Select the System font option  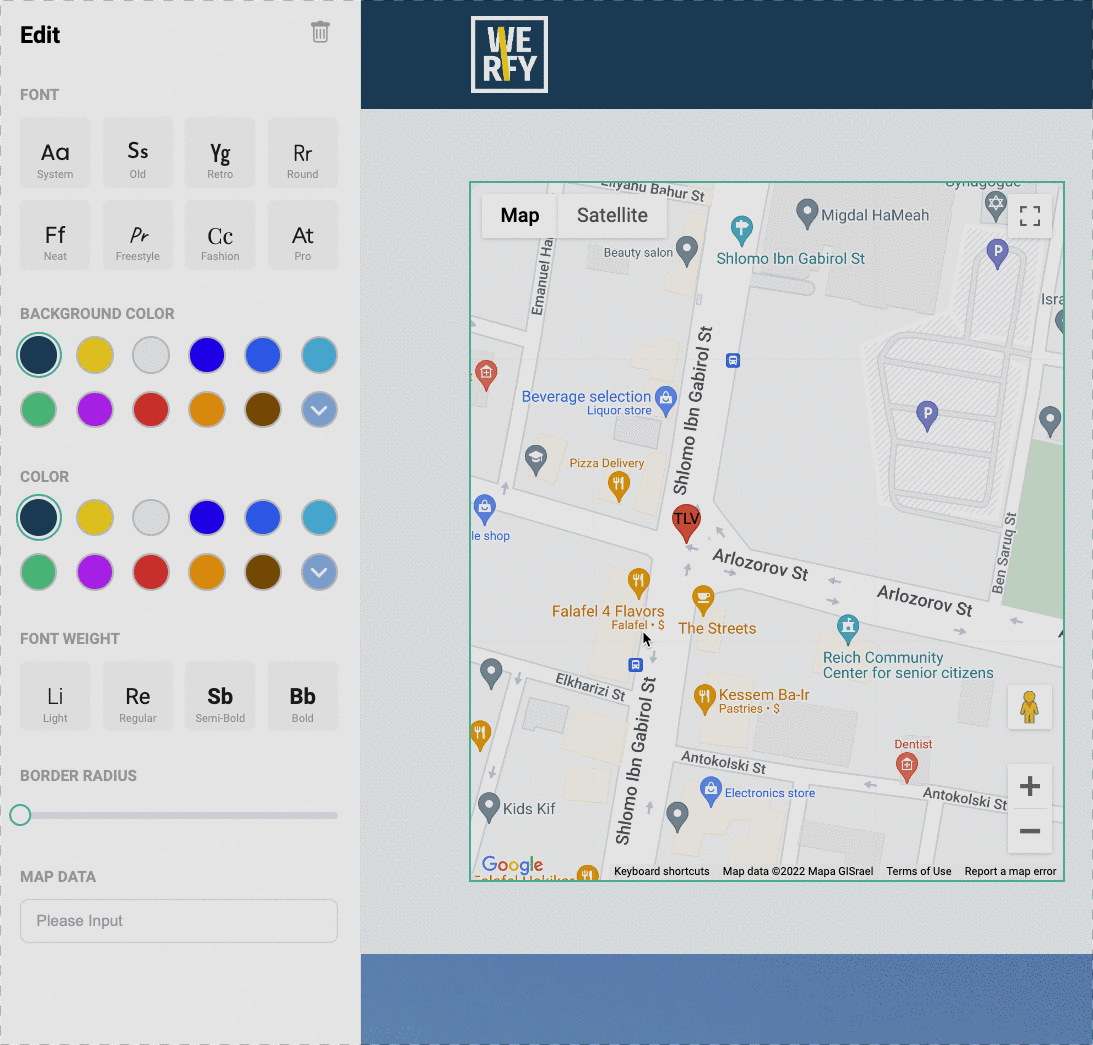(x=55, y=153)
